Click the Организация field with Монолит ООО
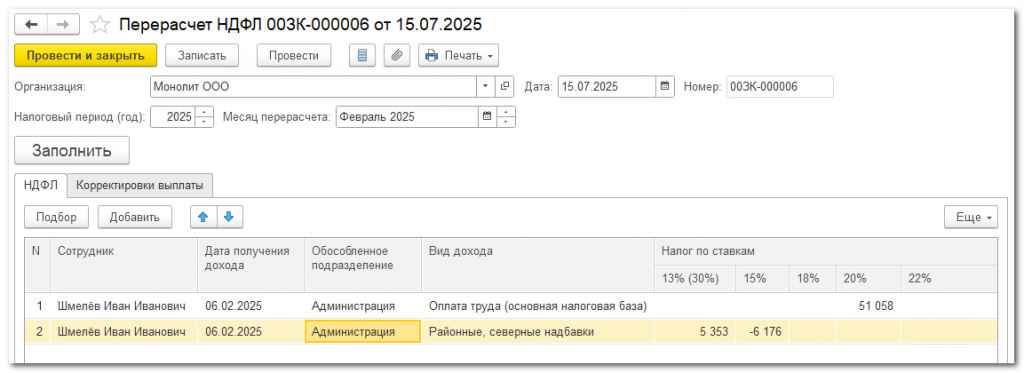Viewport: 1024px width, 373px height. 314,86
